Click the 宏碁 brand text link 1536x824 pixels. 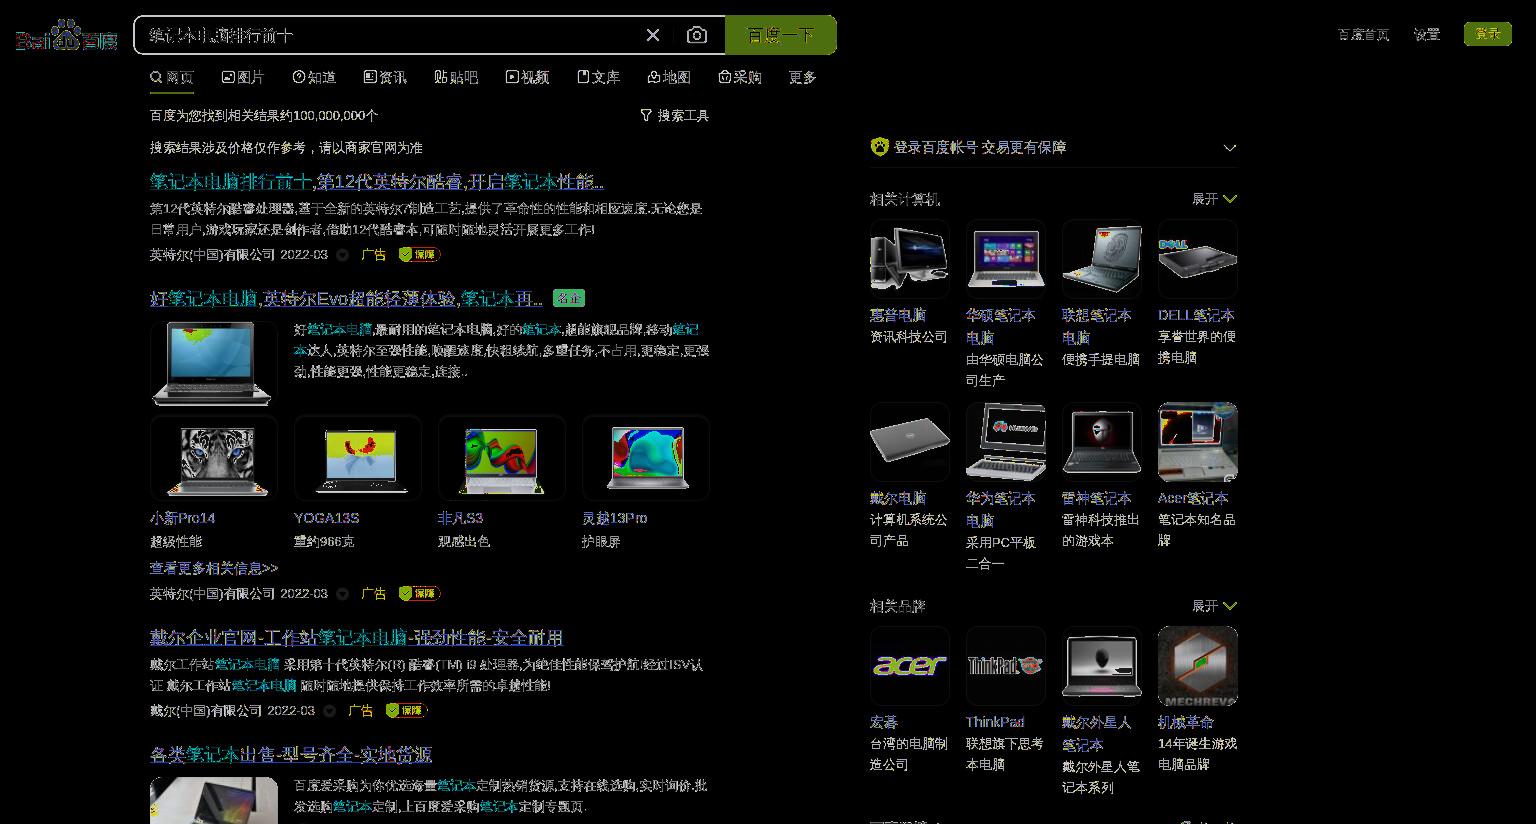(x=884, y=722)
